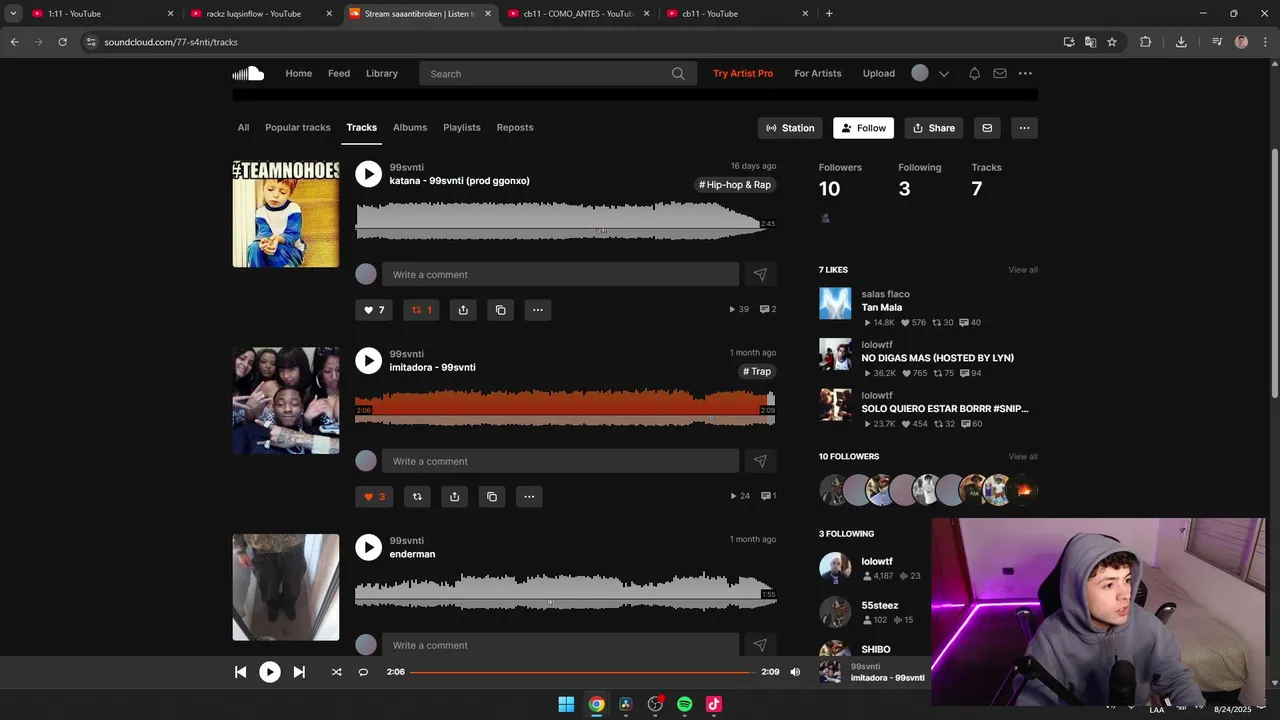Click the Upload link
The width and height of the screenshot is (1280, 720).
pos(879,73)
